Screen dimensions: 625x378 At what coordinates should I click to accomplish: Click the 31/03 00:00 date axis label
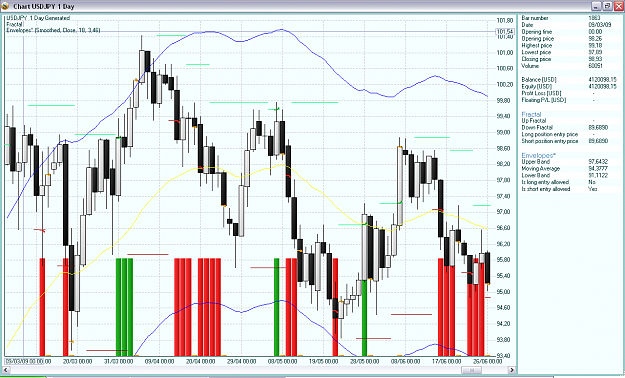(118, 361)
